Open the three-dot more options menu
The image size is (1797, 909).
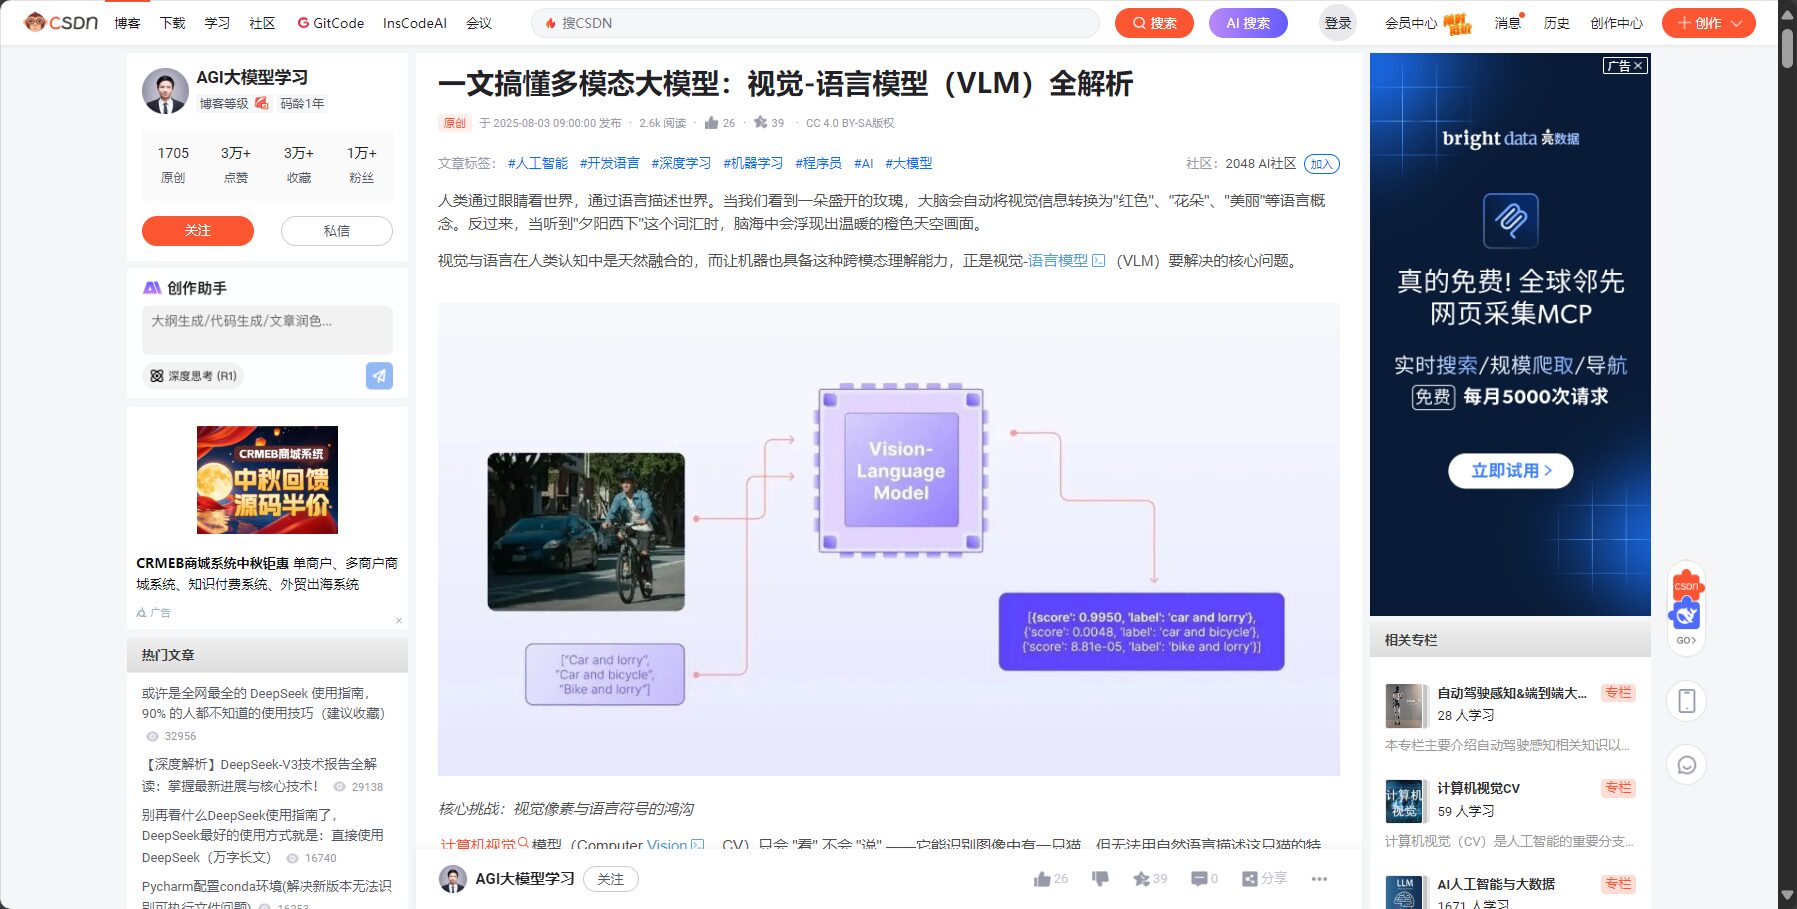coord(1319,879)
